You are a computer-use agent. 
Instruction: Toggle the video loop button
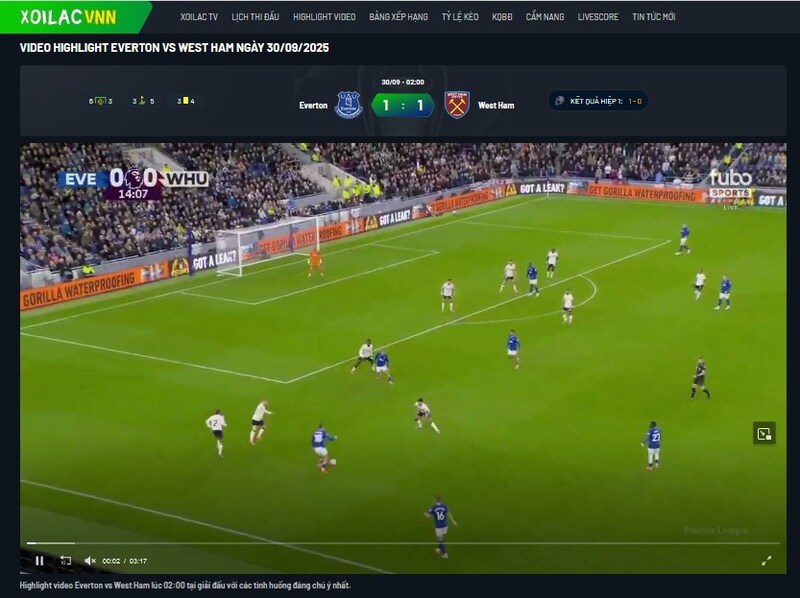[x=65, y=561]
